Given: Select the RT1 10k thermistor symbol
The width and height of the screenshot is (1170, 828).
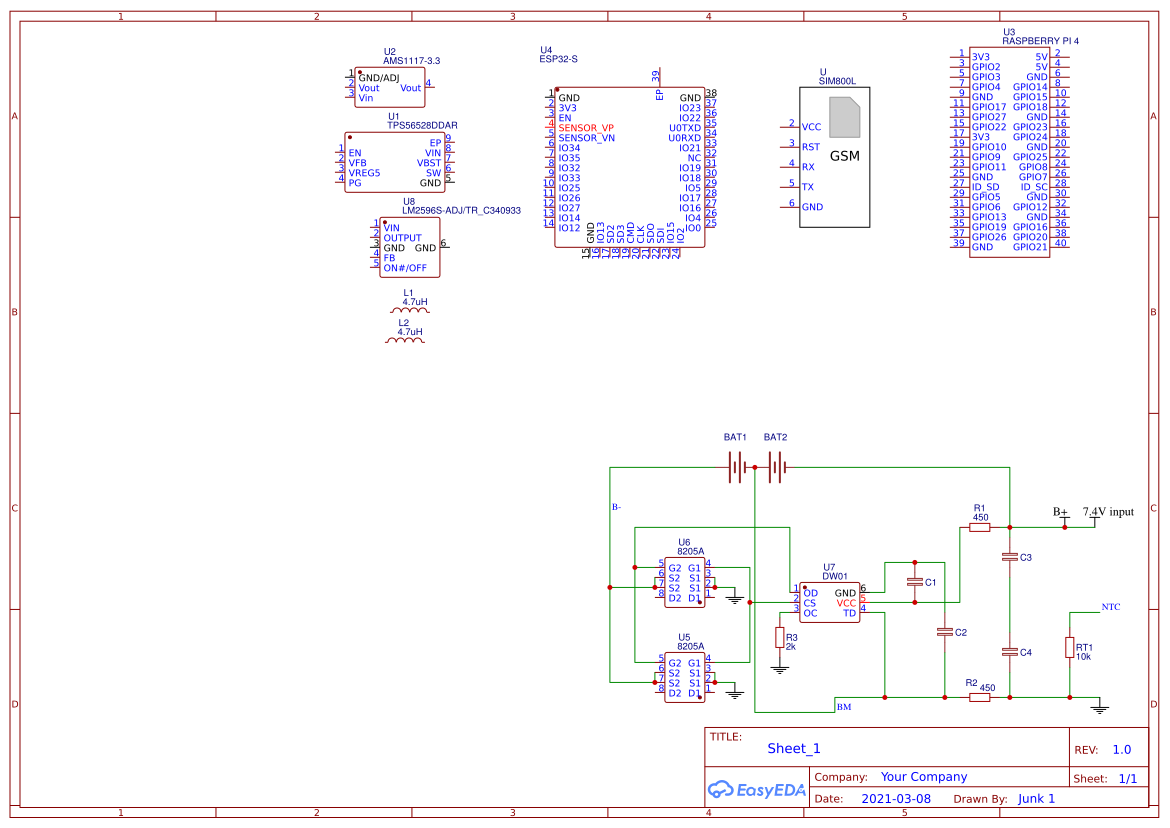Looking at the screenshot, I should 1069,648.
